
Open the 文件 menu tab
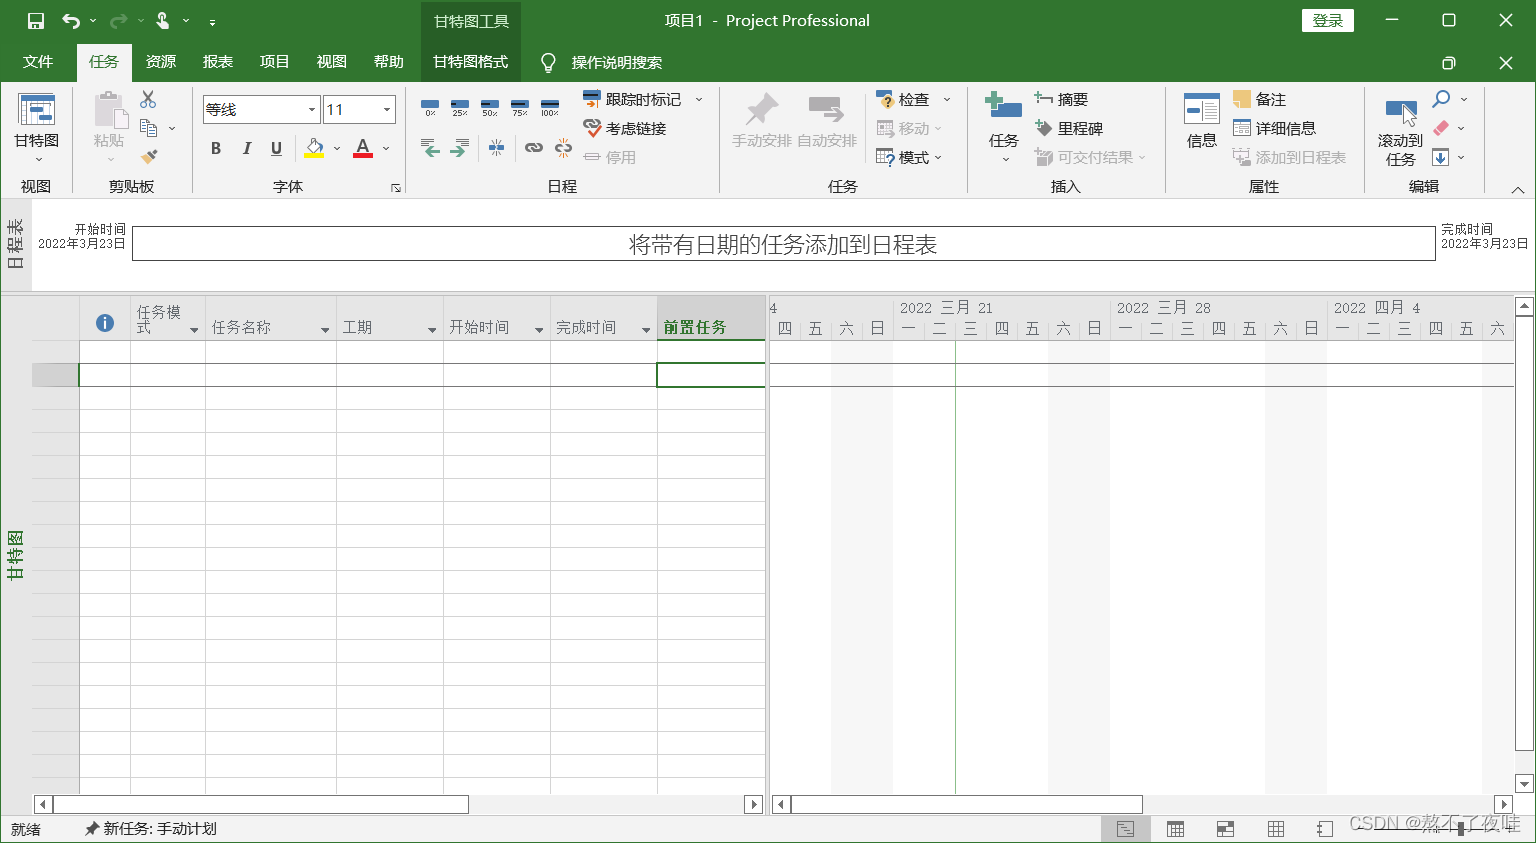[x=38, y=62]
